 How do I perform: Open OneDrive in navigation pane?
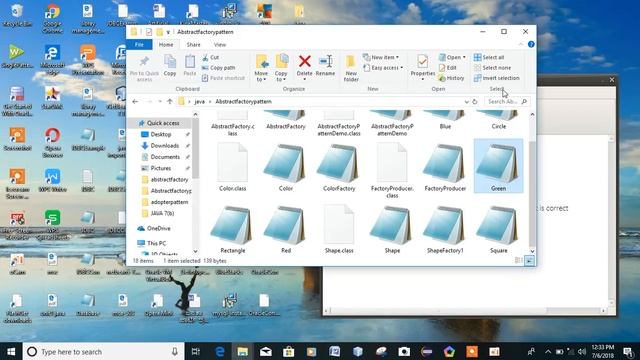tap(158, 228)
